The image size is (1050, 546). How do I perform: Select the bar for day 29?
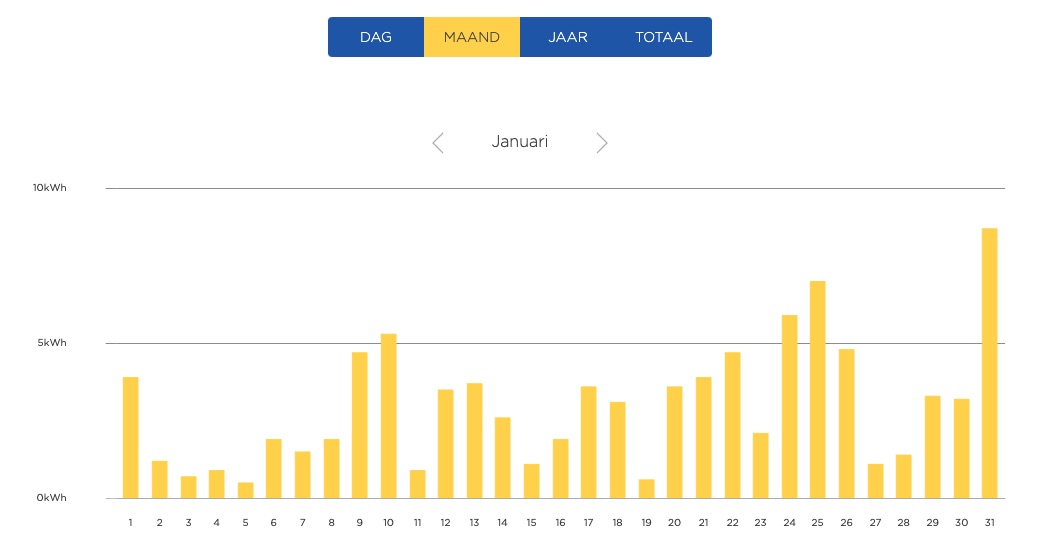click(x=933, y=447)
